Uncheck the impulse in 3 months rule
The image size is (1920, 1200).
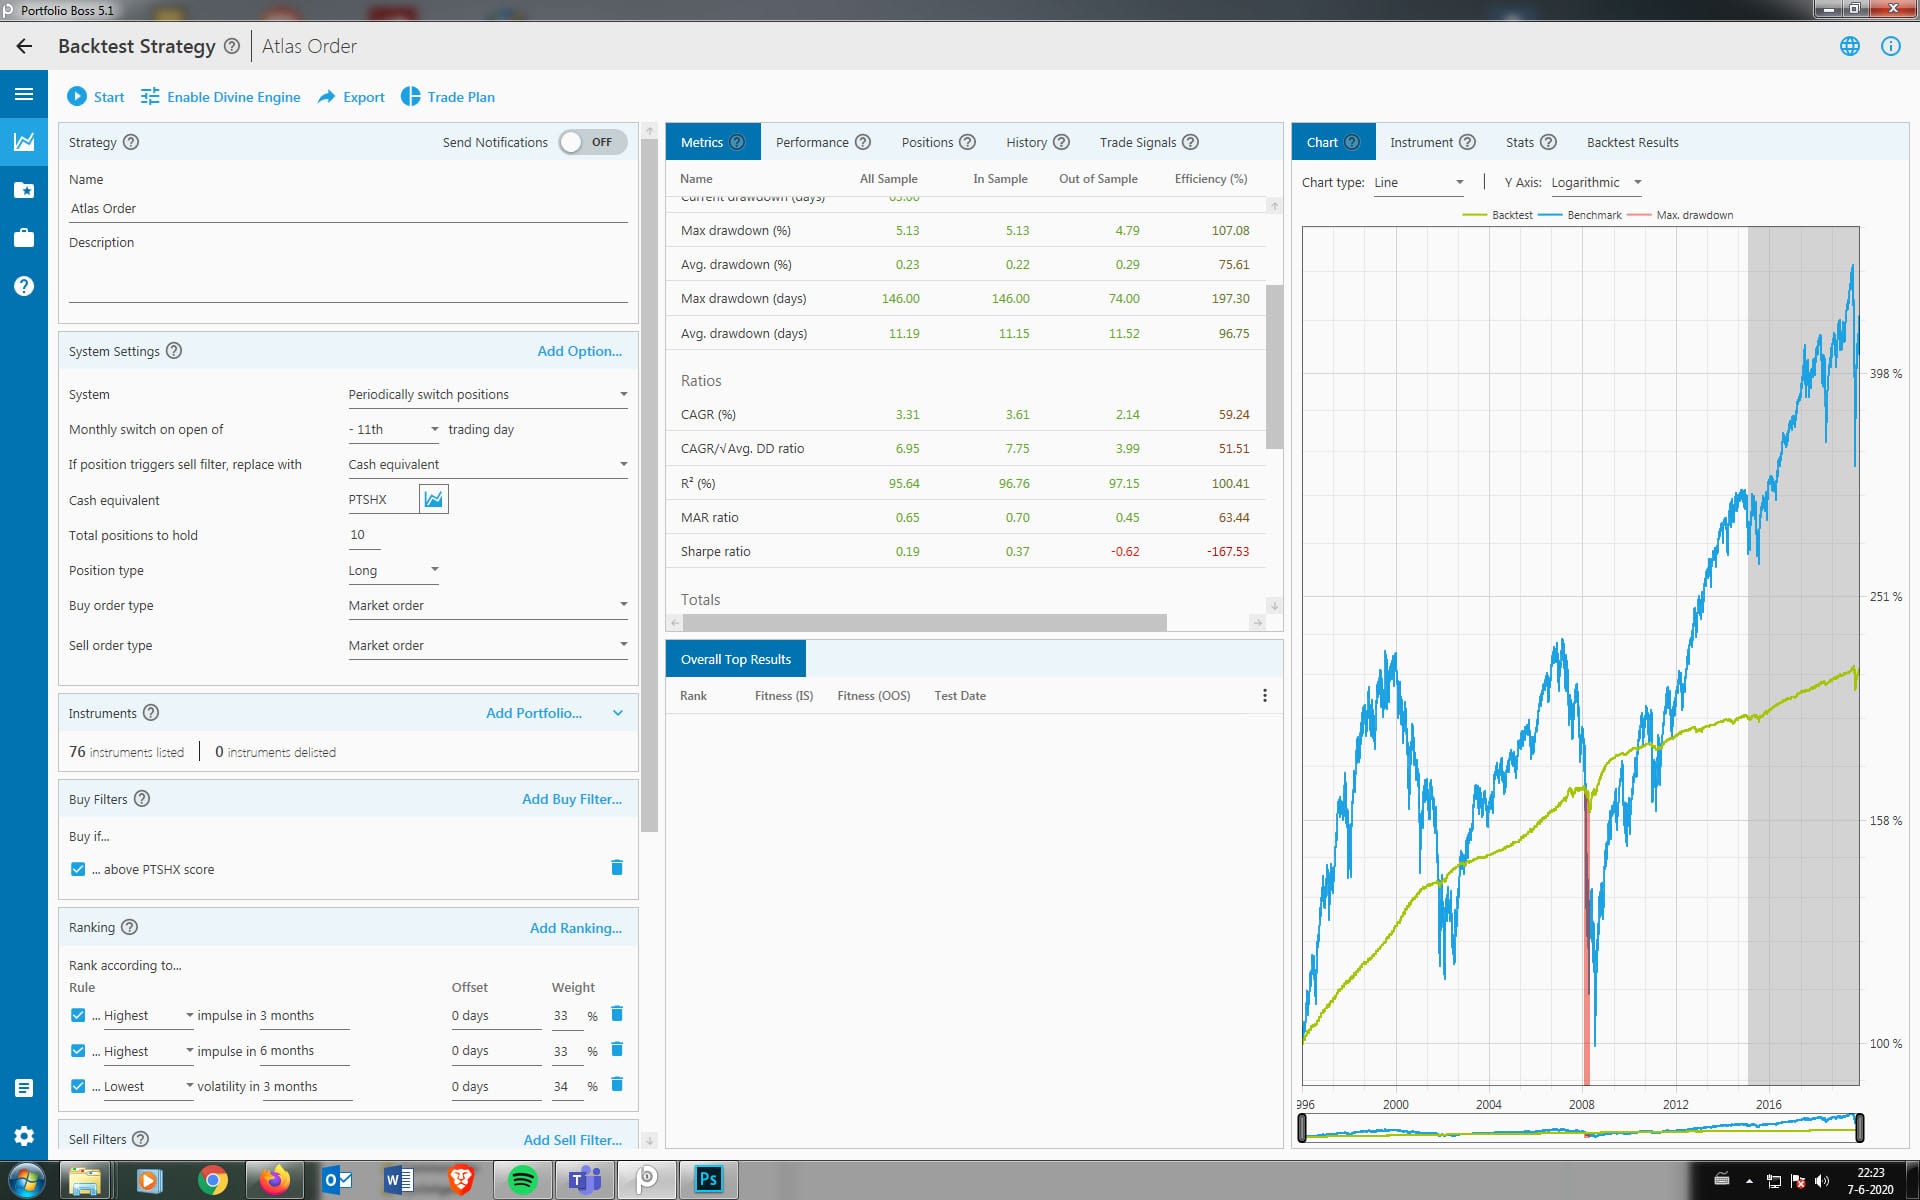coord(78,1015)
